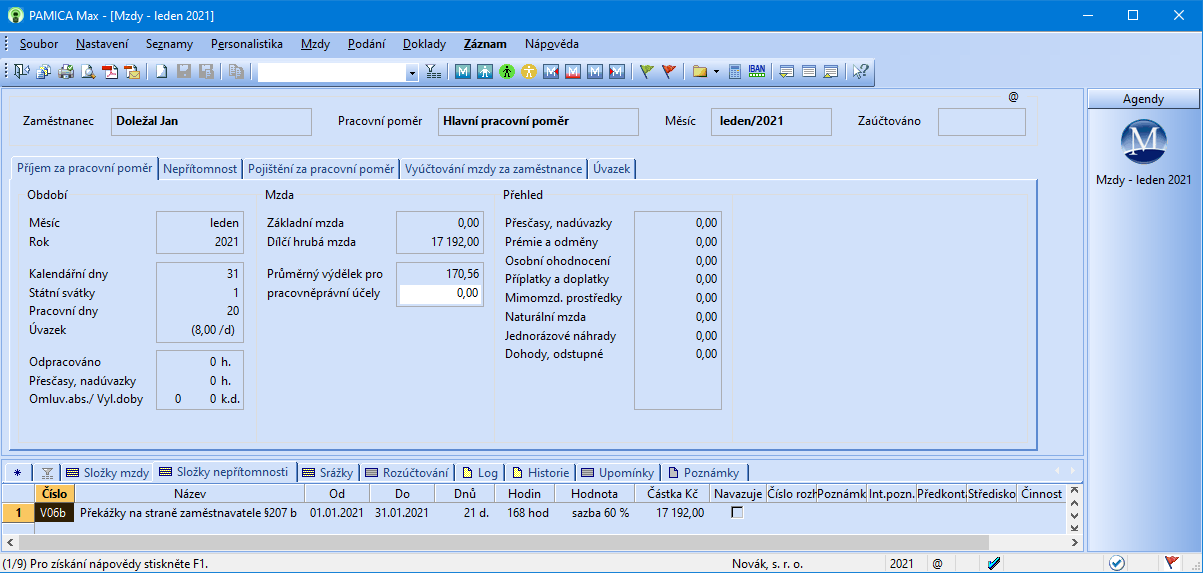Click the red flag icon in the toolbar
Screen dimensions: 1203x573
[x=669, y=72]
